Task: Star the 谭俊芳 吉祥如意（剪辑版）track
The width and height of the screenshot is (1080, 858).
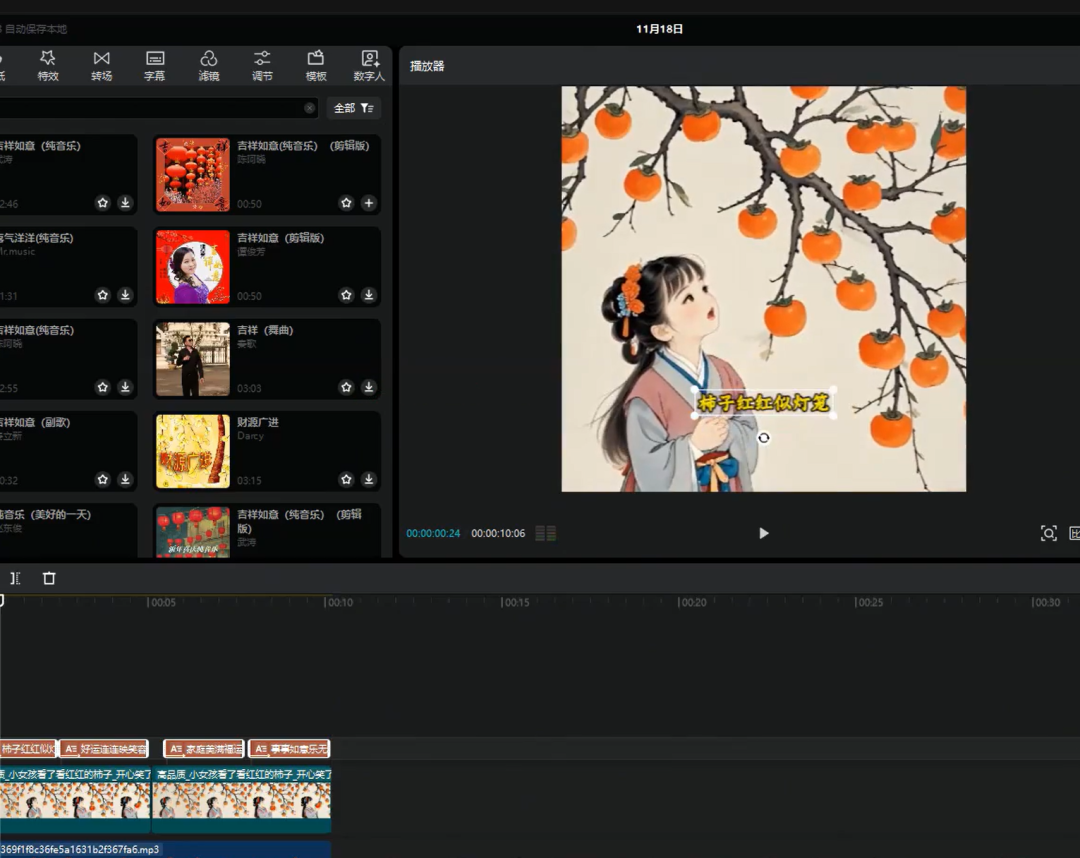Action: [x=346, y=295]
